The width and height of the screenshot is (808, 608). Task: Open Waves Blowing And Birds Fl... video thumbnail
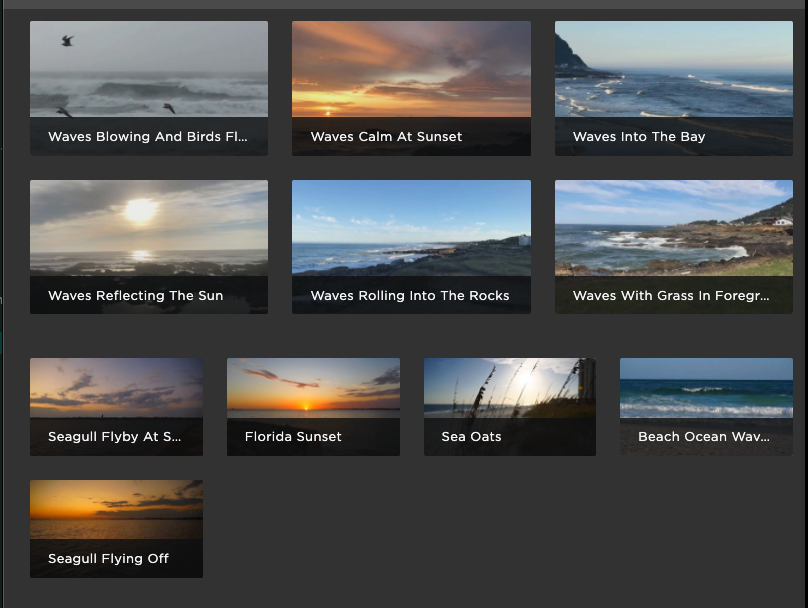click(x=149, y=88)
